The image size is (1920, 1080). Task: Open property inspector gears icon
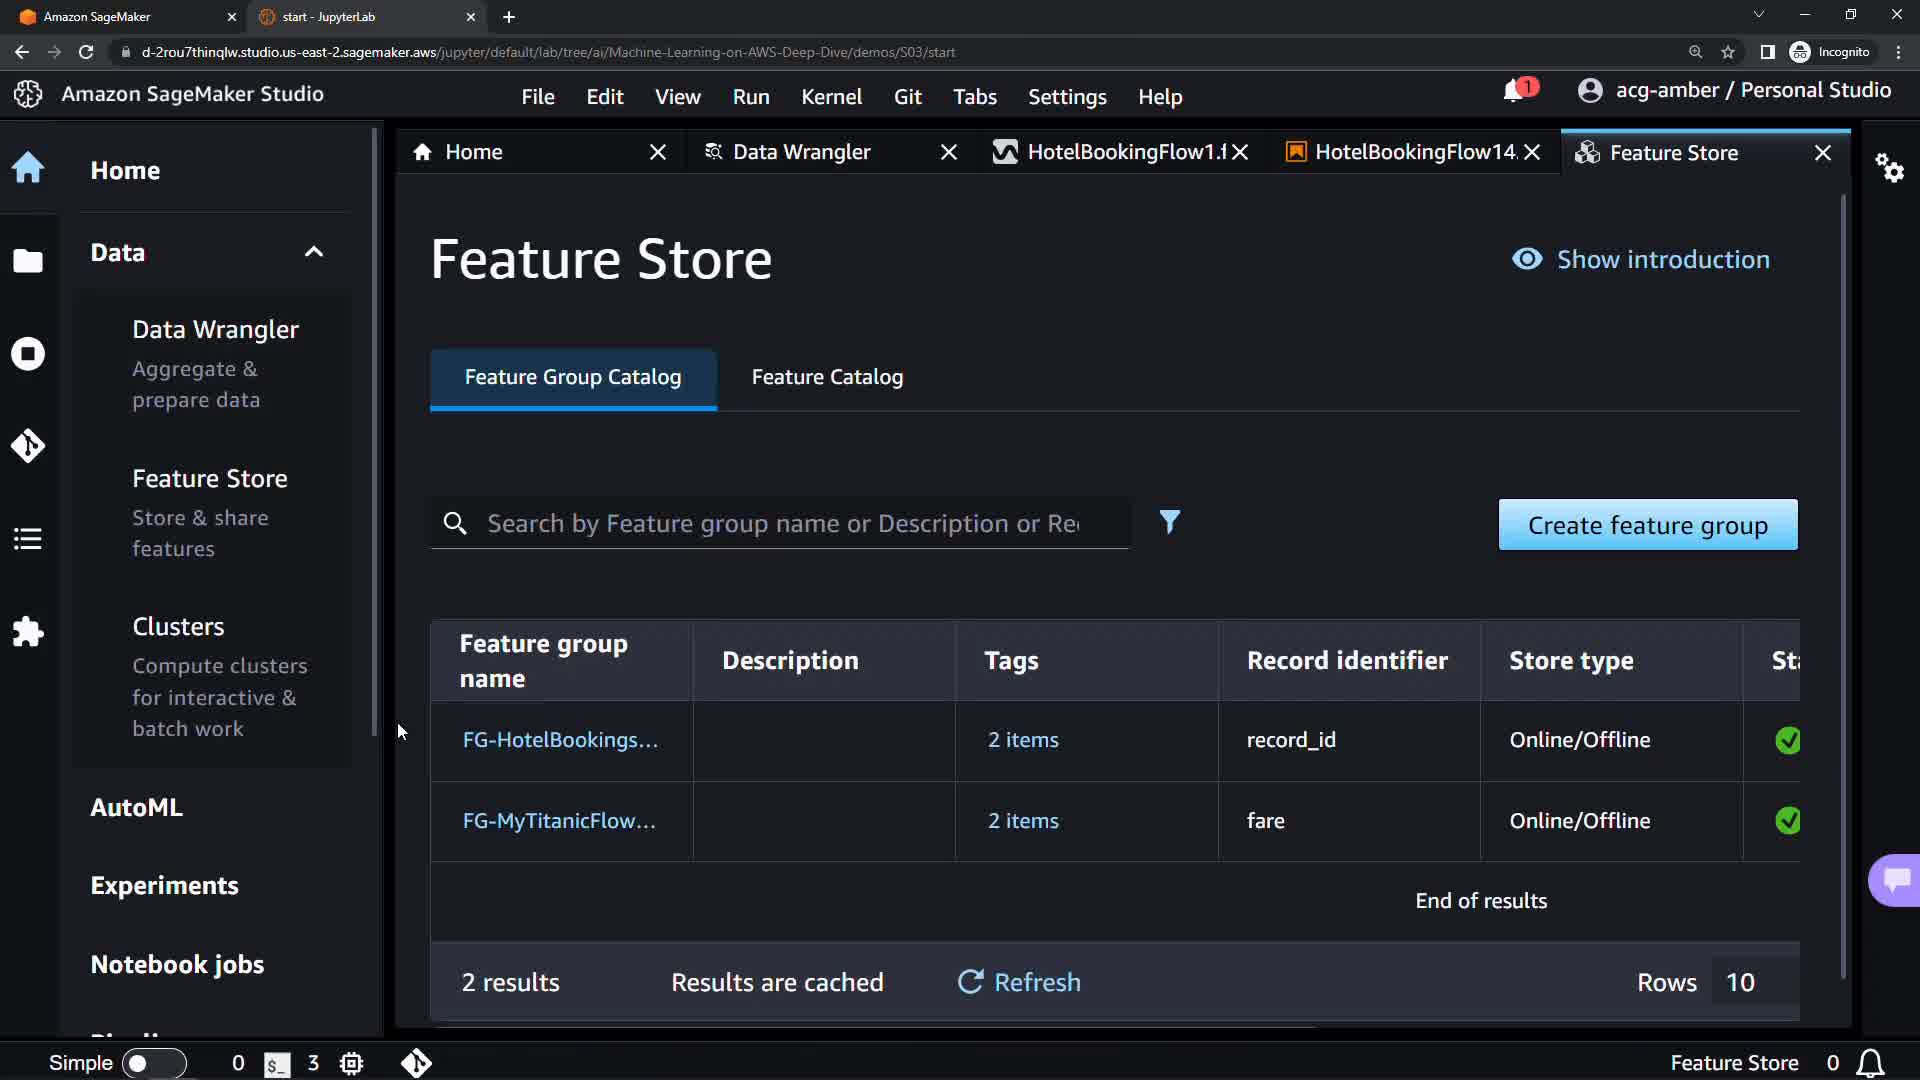1889,167
